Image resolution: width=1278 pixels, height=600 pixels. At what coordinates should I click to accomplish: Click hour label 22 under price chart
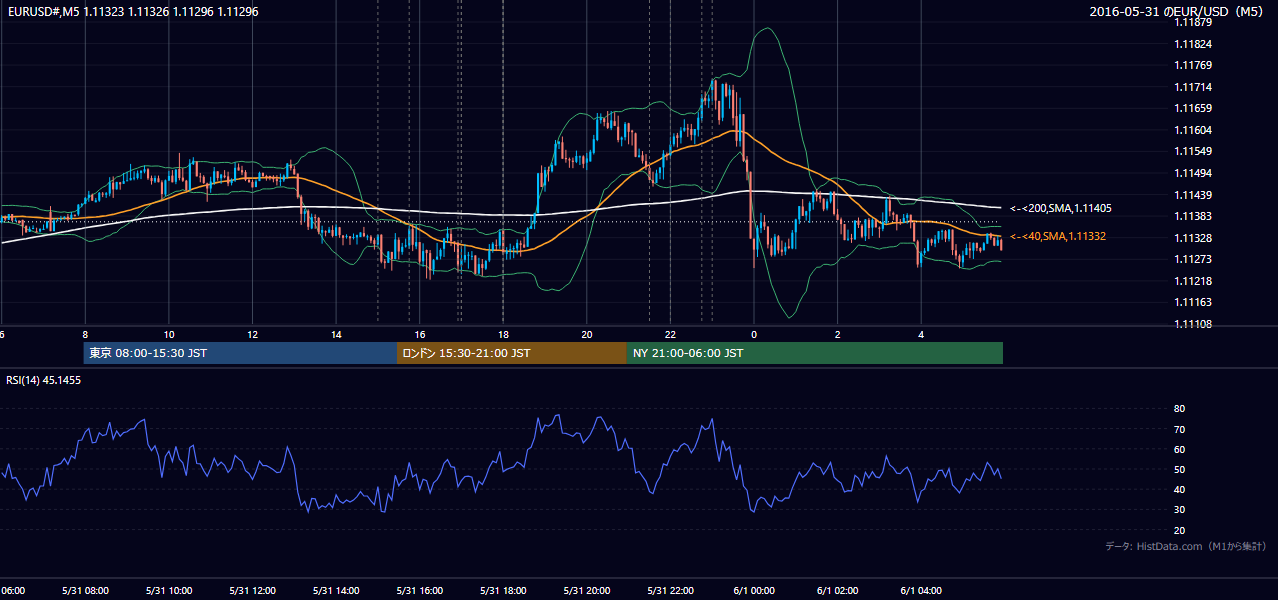coord(670,335)
